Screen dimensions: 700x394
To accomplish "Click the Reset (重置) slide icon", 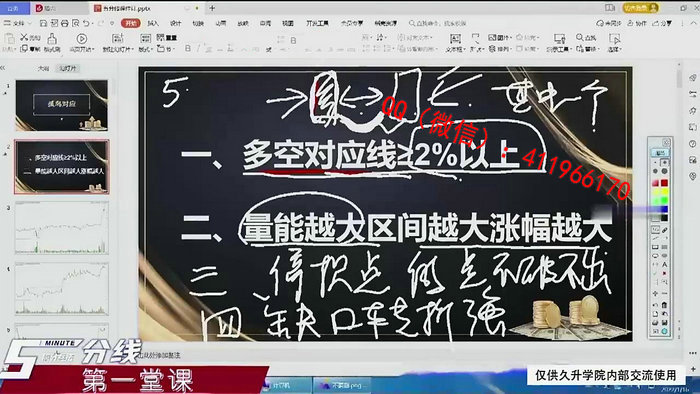I will tap(161, 38).
